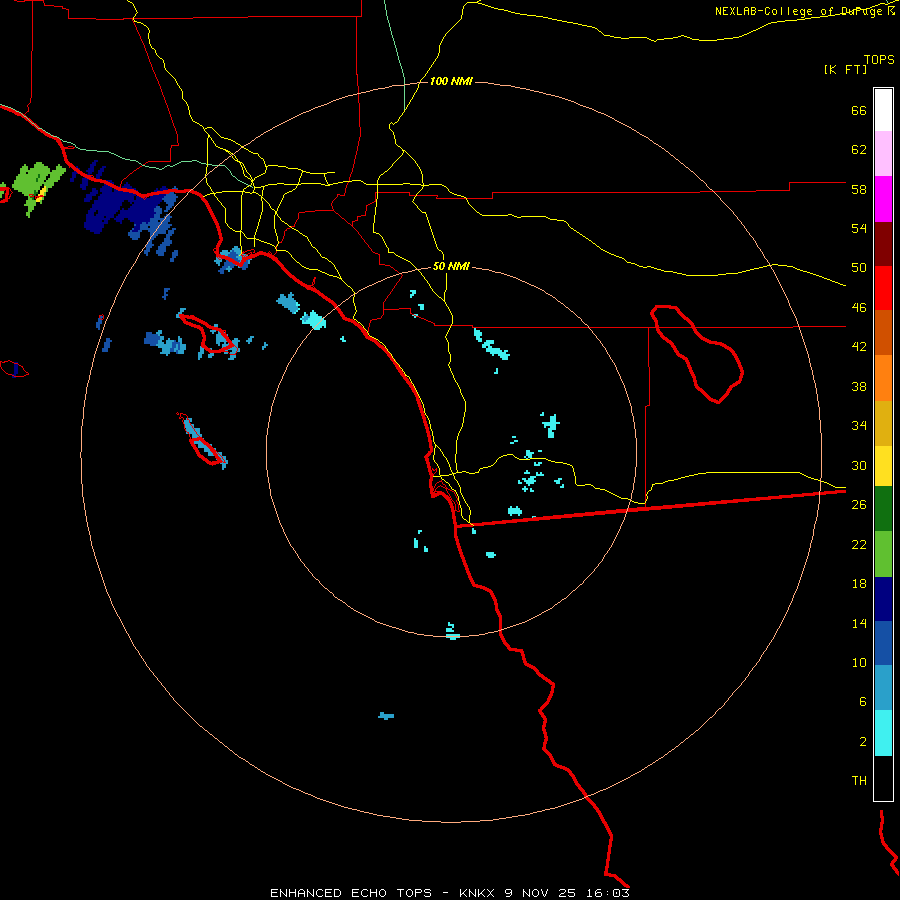This screenshot has width=900, height=900.
Task: Click the legend value "38"
Action: click(x=859, y=386)
